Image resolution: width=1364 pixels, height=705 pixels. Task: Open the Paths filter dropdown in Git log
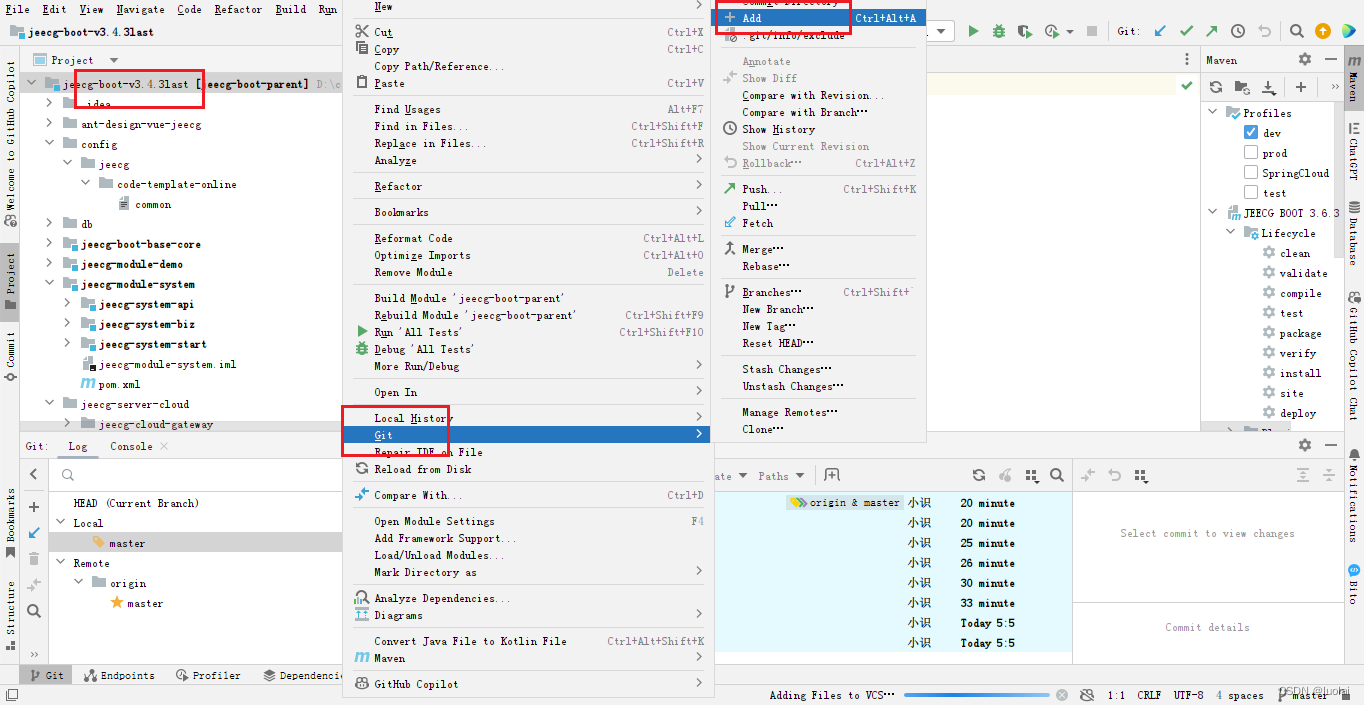point(780,475)
